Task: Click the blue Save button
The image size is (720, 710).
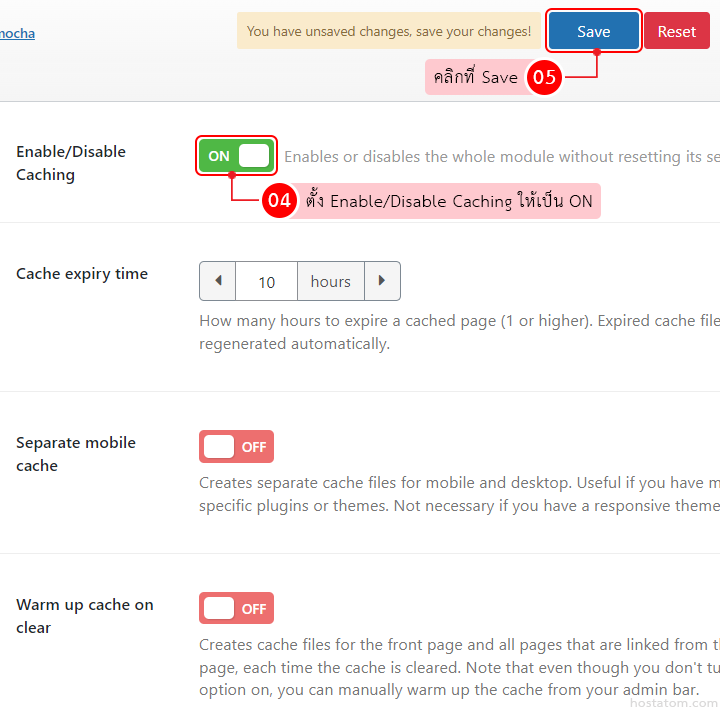Action: 593,31
